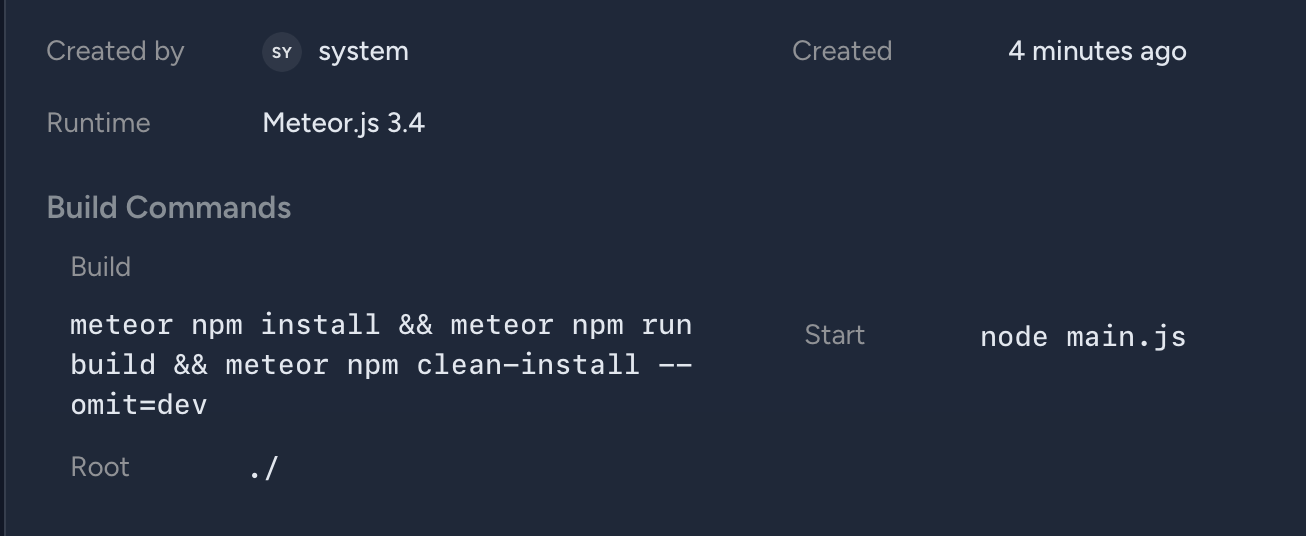Click the clean-install word in build command
Screen dimensions: 1306x536
[x=528, y=364]
